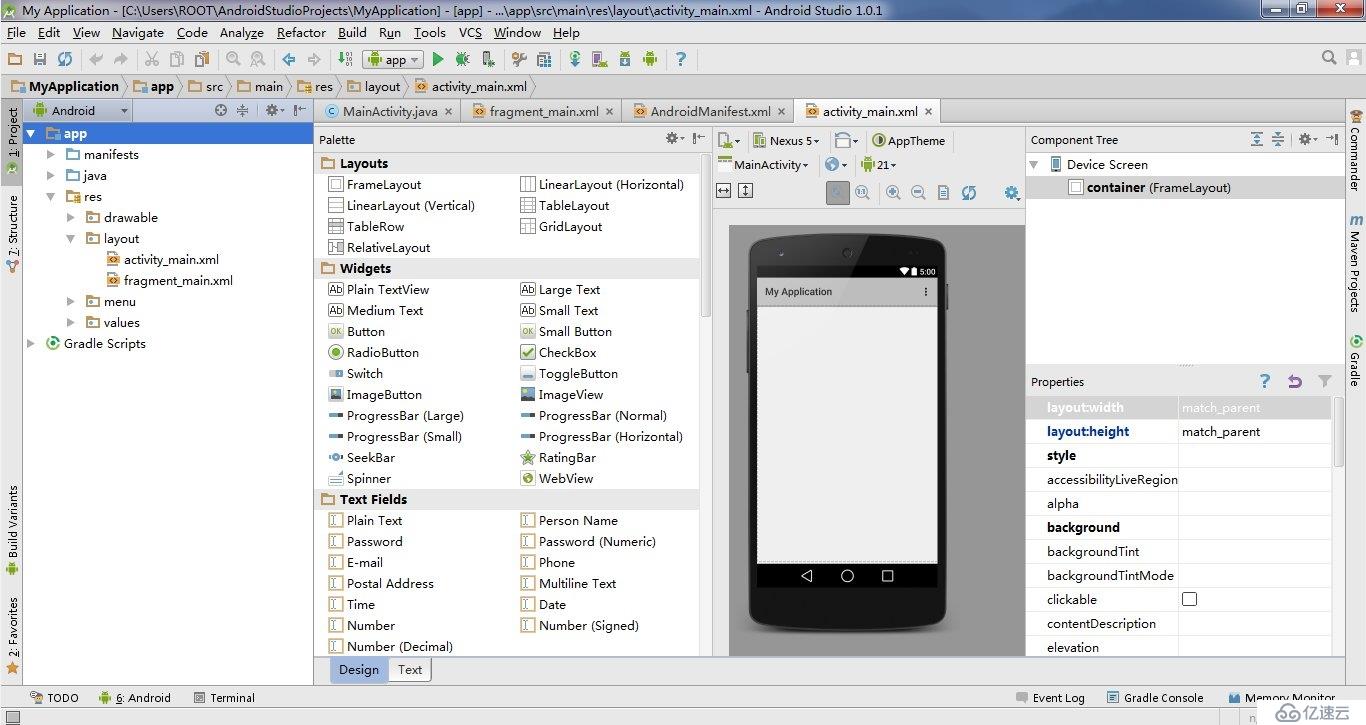1366x725 pixels.
Task: Start debugging with the bug icon
Action: click(463, 60)
